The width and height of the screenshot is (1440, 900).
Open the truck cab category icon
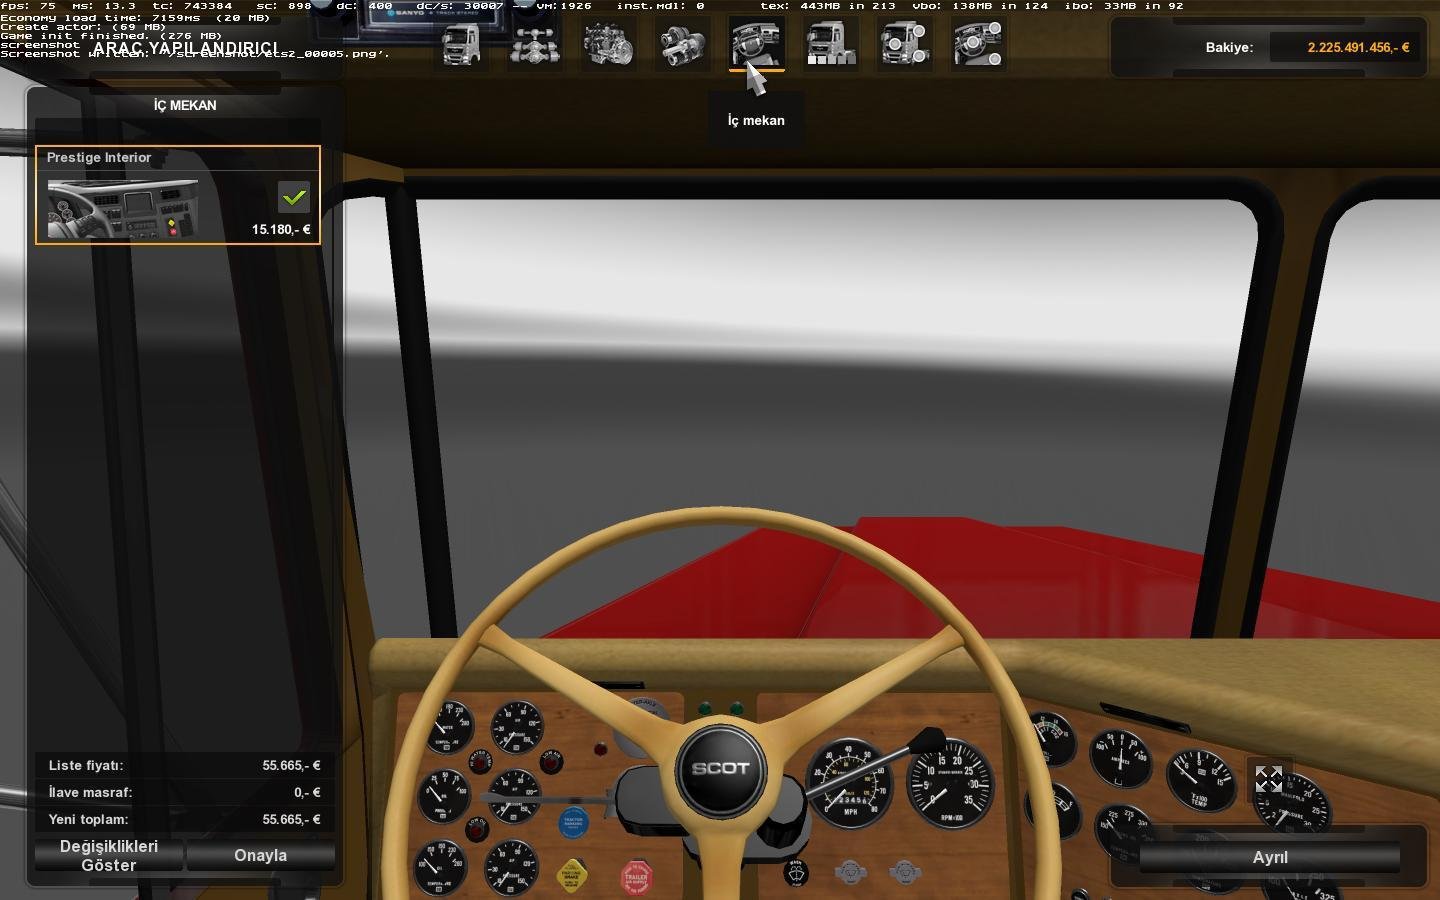(460, 44)
